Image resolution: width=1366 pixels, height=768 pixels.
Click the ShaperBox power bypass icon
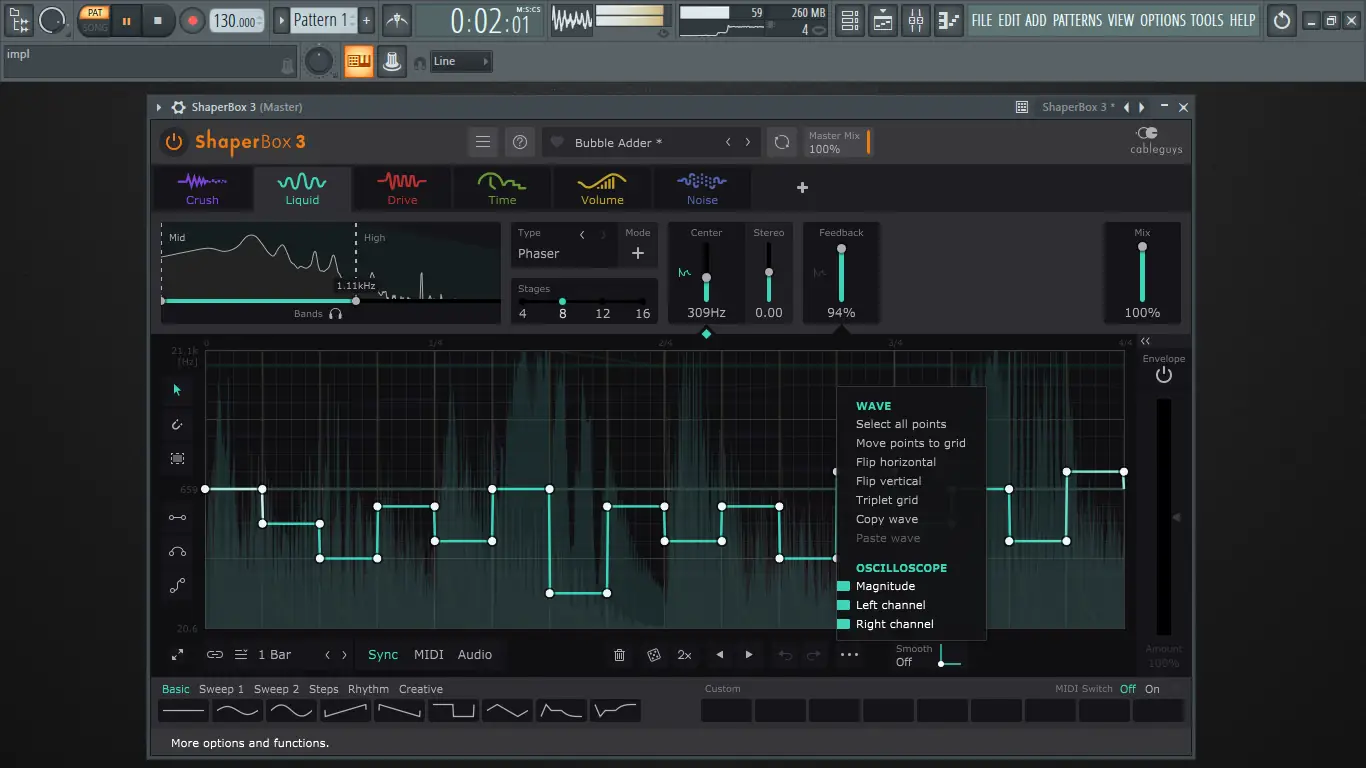(x=174, y=142)
